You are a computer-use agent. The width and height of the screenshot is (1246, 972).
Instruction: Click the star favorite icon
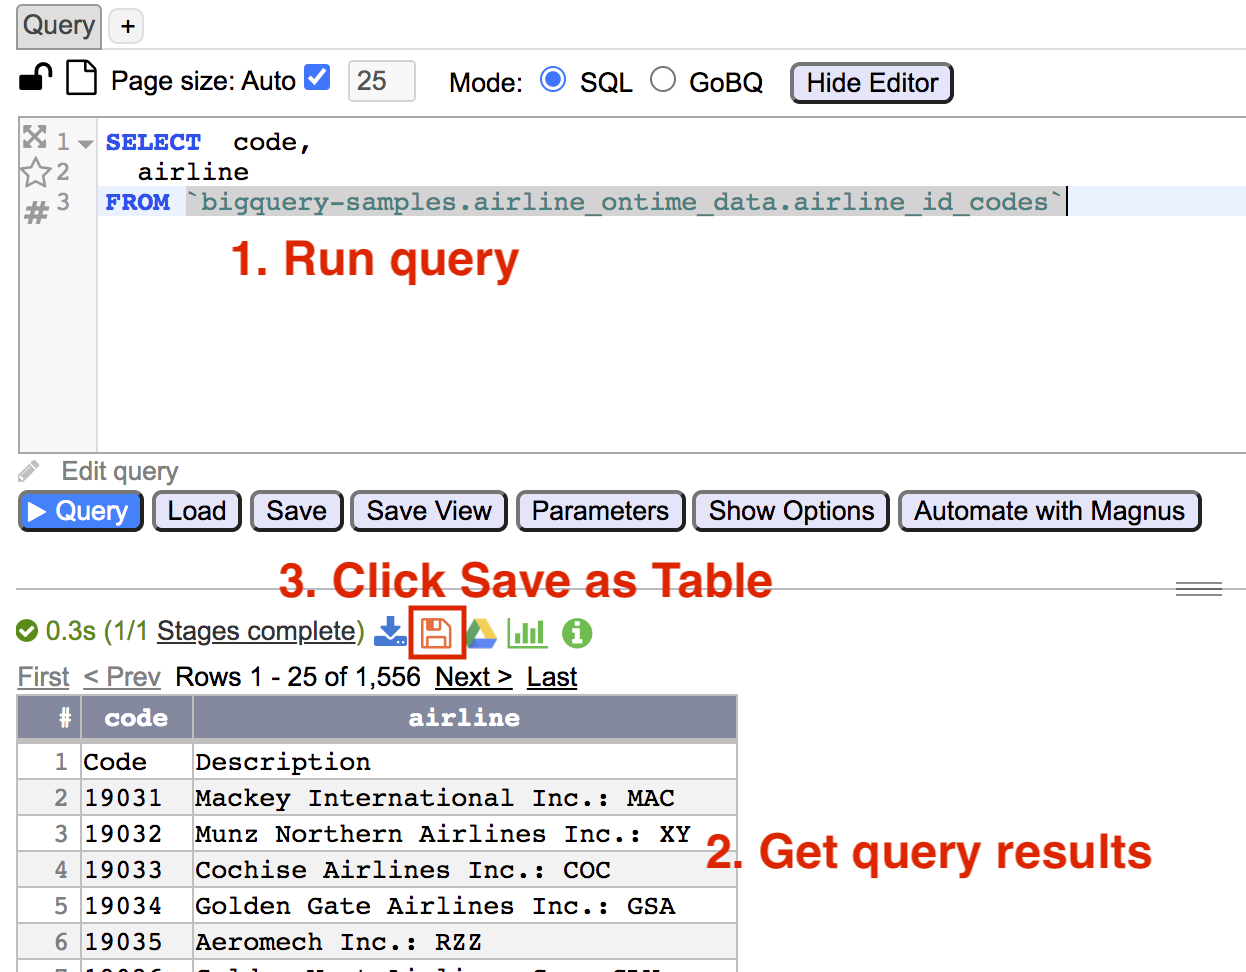coord(36,173)
